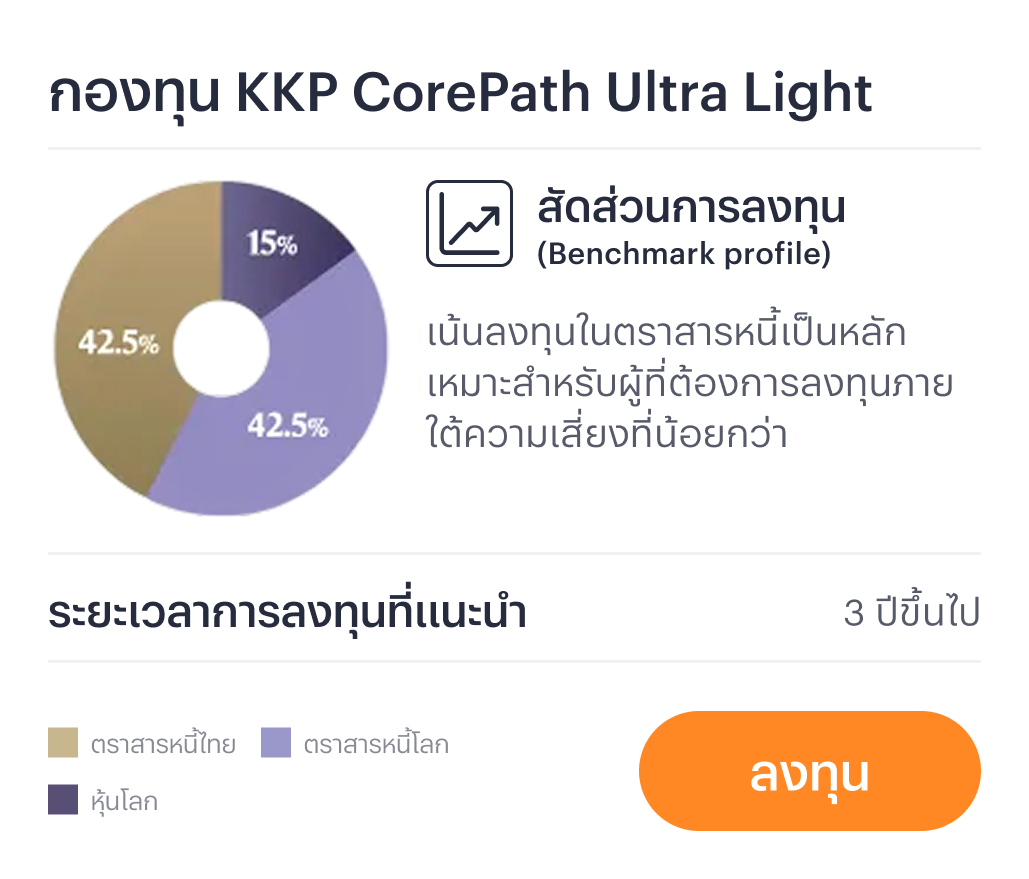Viewport: 1029px width, 879px height.
Task: Click the (Benchmark profile) subtitle text
Action: tap(684, 254)
